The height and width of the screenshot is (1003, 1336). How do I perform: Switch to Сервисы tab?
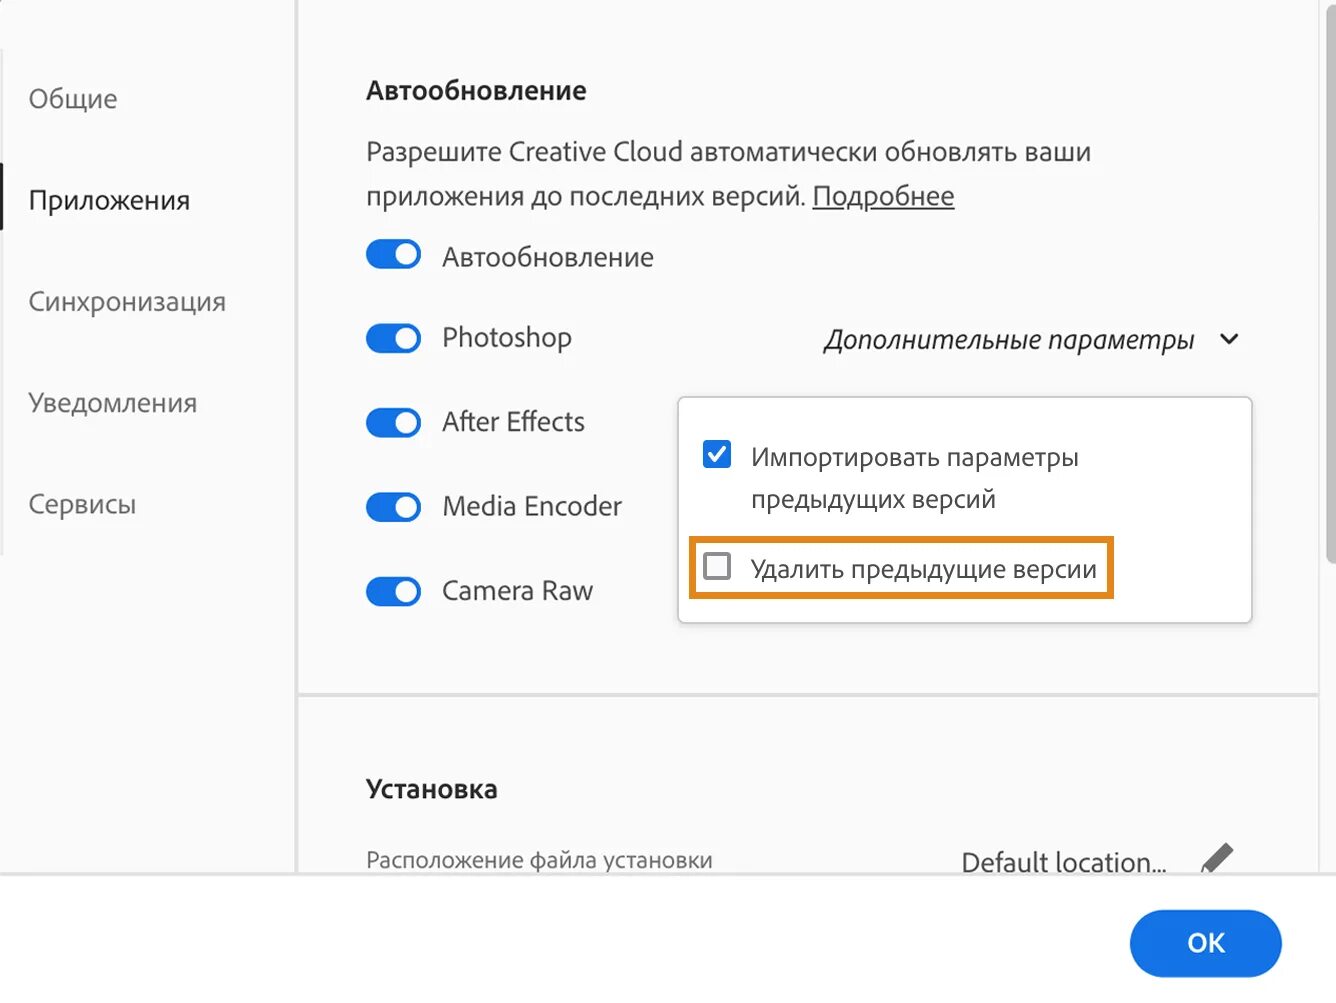point(82,504)
